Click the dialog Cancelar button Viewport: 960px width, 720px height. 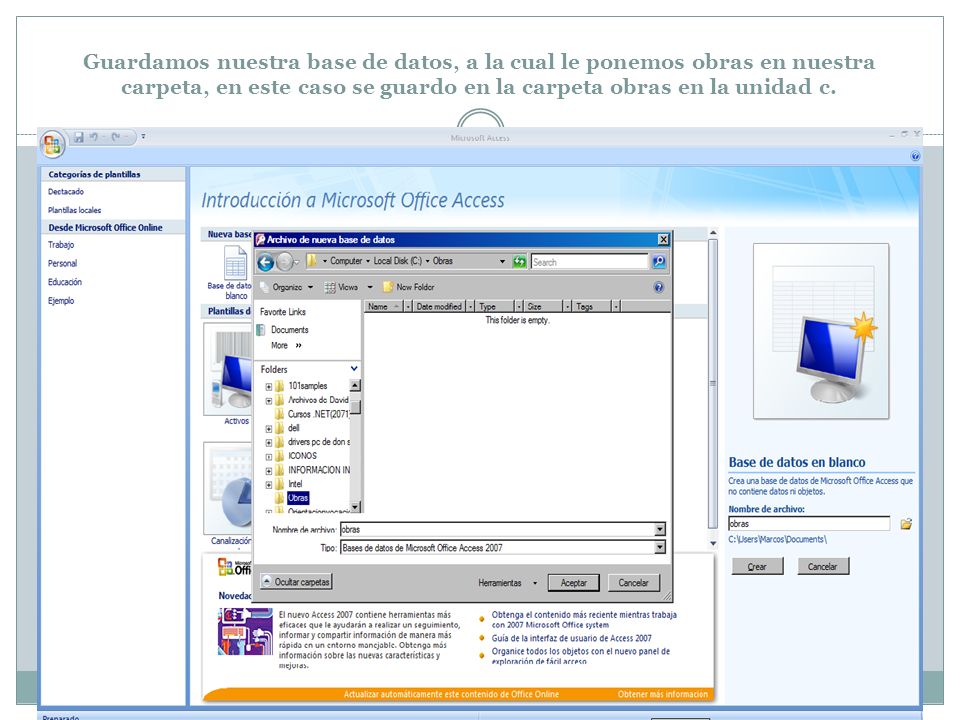tap(634, 583)
